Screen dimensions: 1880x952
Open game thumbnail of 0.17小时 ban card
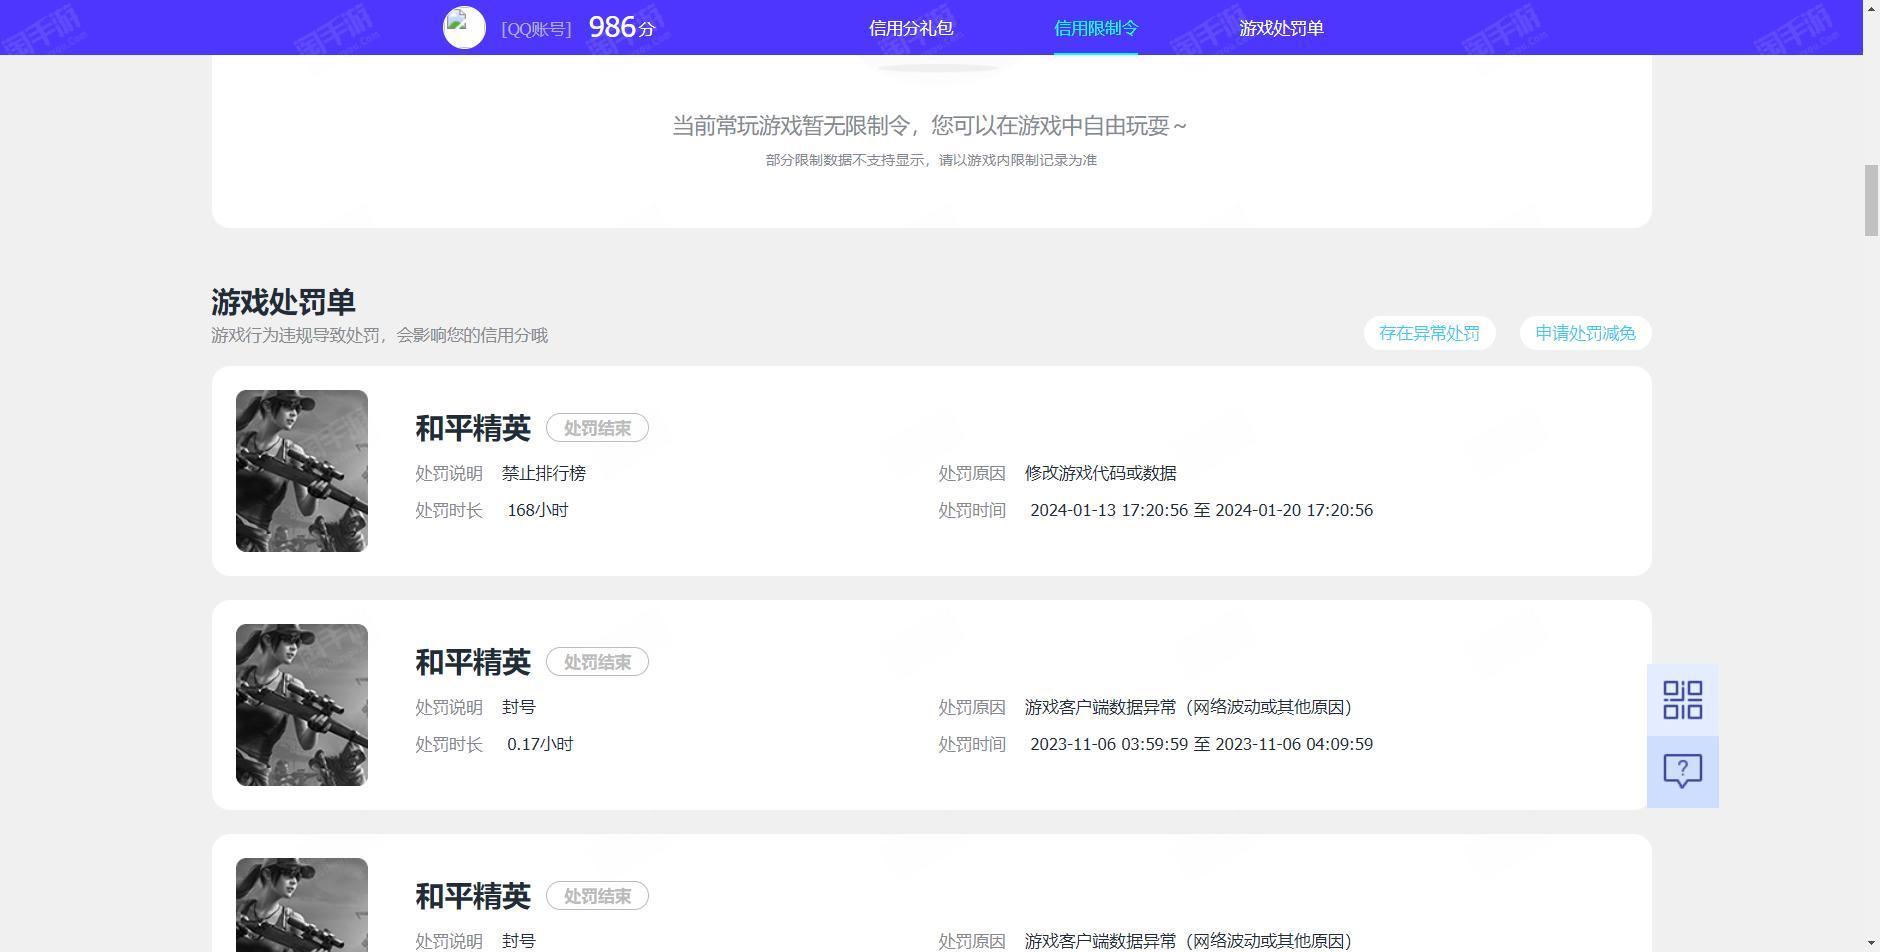coord(302,705)
